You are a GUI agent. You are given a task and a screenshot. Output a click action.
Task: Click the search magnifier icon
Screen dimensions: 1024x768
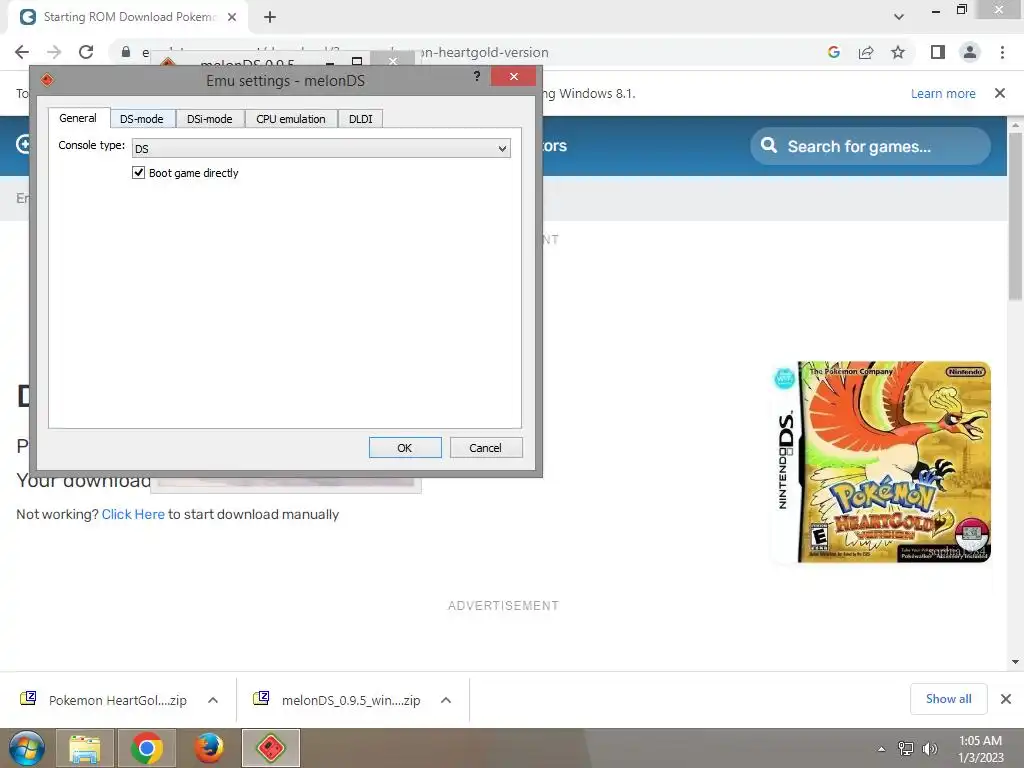tap(769, 145)
